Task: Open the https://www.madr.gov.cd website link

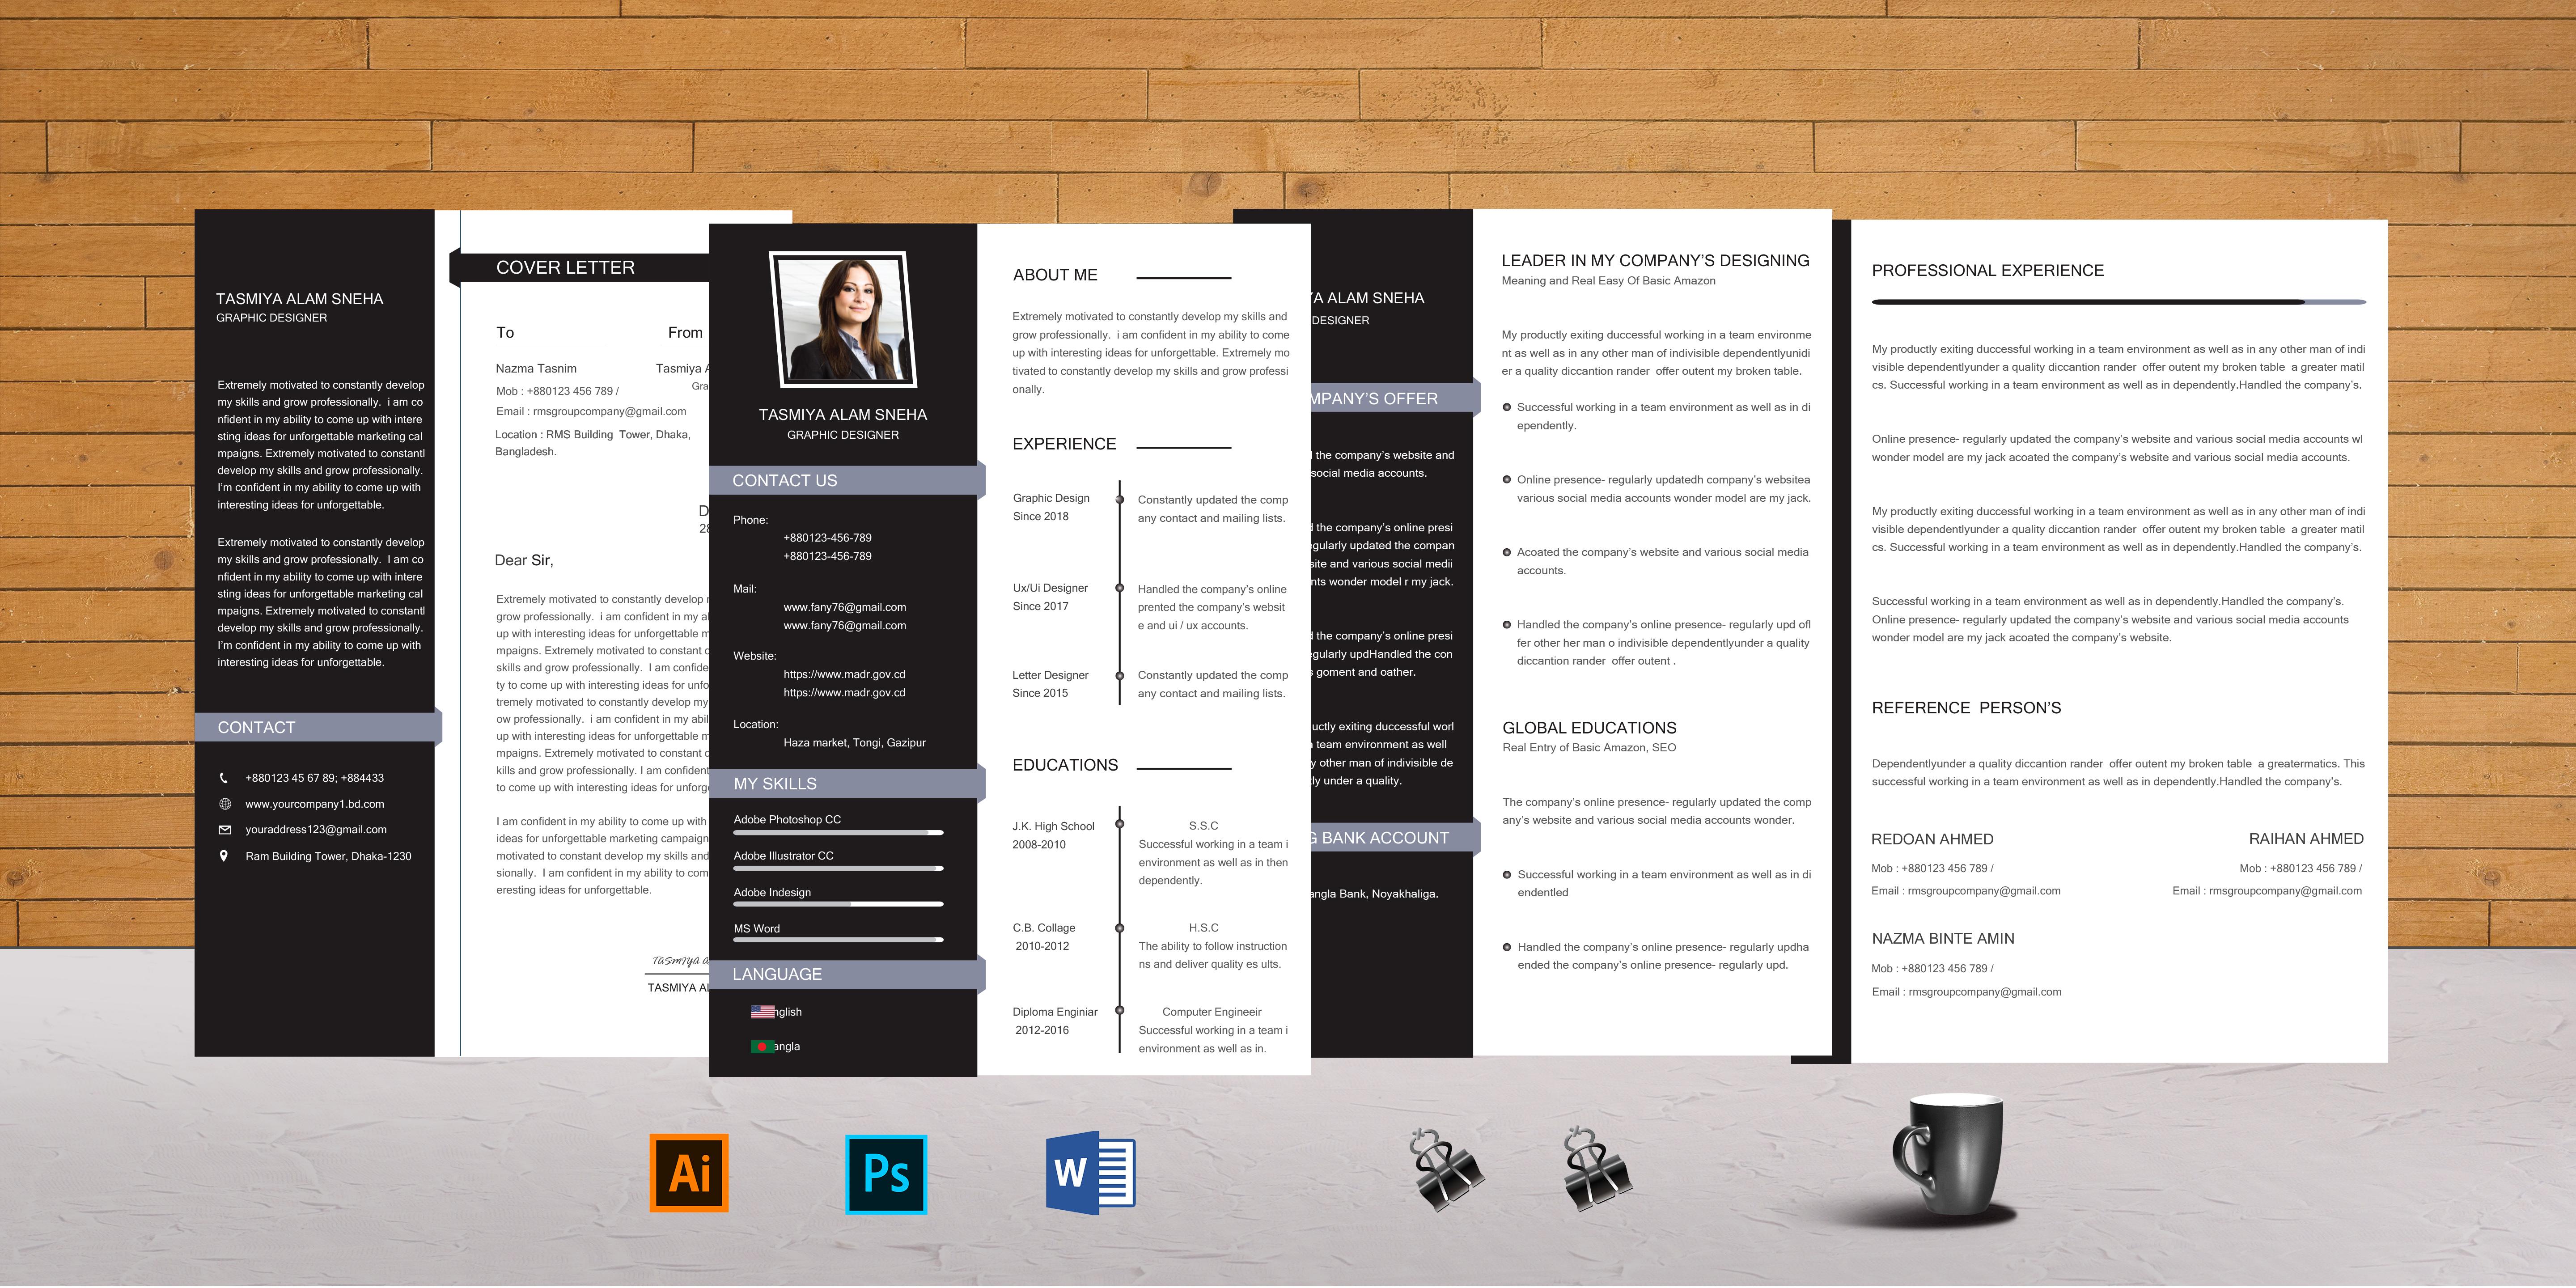Action: click(x=844, y=674)
